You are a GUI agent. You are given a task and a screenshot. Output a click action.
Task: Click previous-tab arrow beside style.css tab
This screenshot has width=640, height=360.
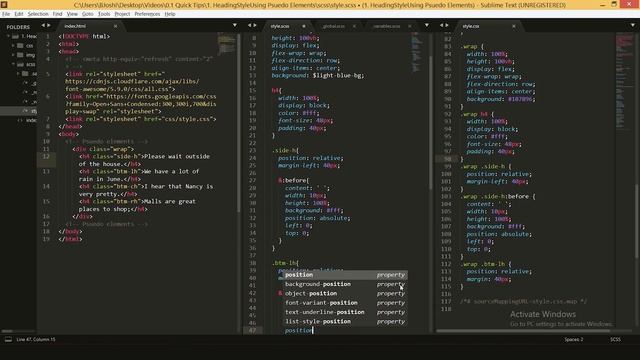pyautogui.click(x=441, y=25)
